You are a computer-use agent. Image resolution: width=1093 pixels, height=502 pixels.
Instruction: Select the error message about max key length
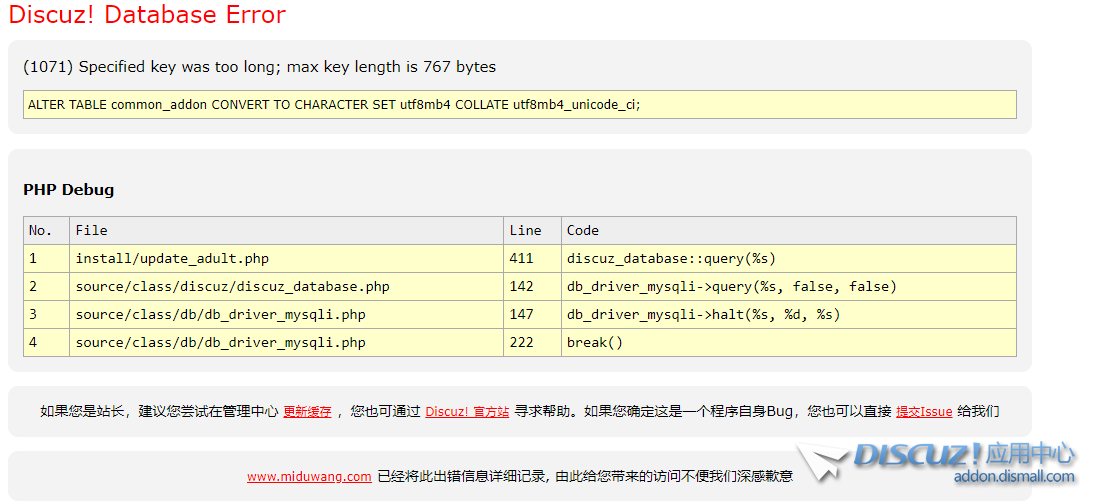pyautogui.click(x=259, y=67)
